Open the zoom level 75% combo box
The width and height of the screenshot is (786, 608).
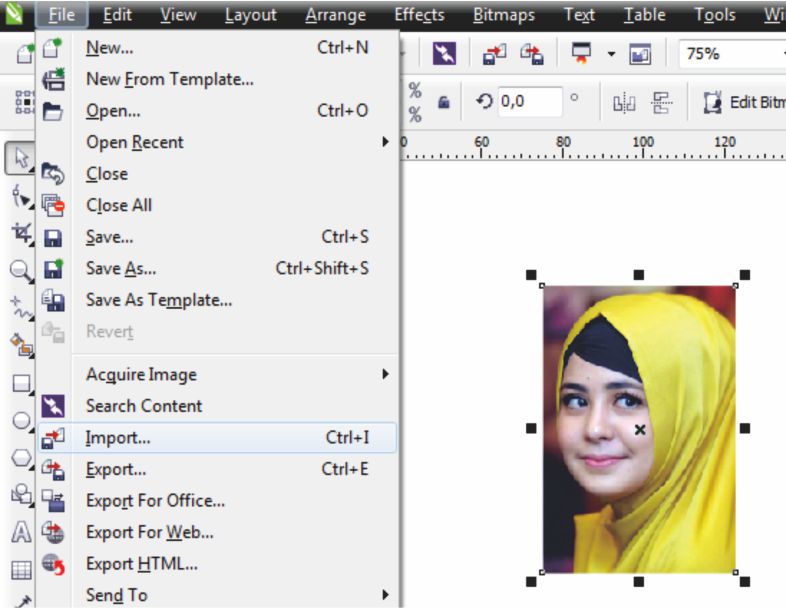click(x=732, y=54)
